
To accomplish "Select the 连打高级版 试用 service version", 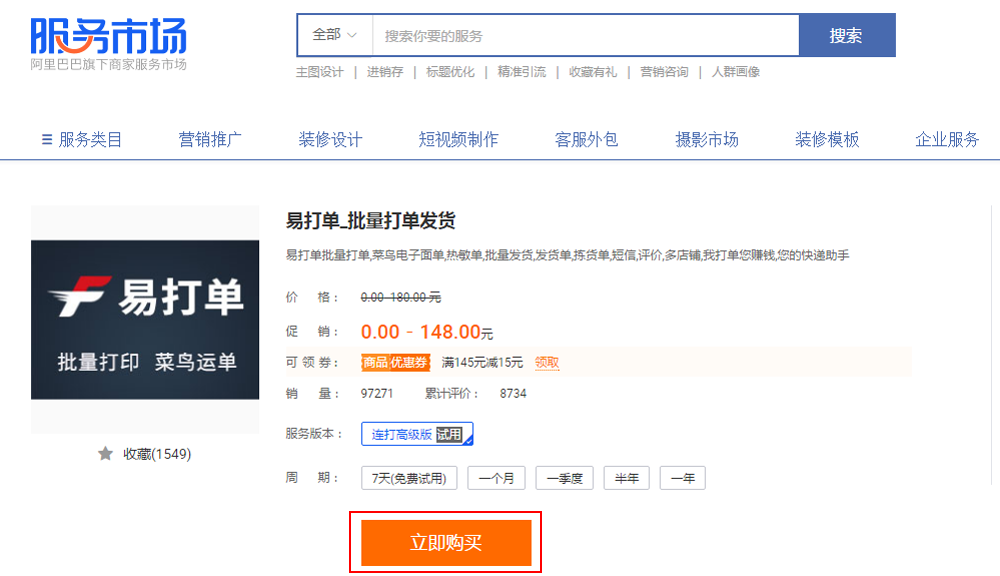I will [417, 434].
